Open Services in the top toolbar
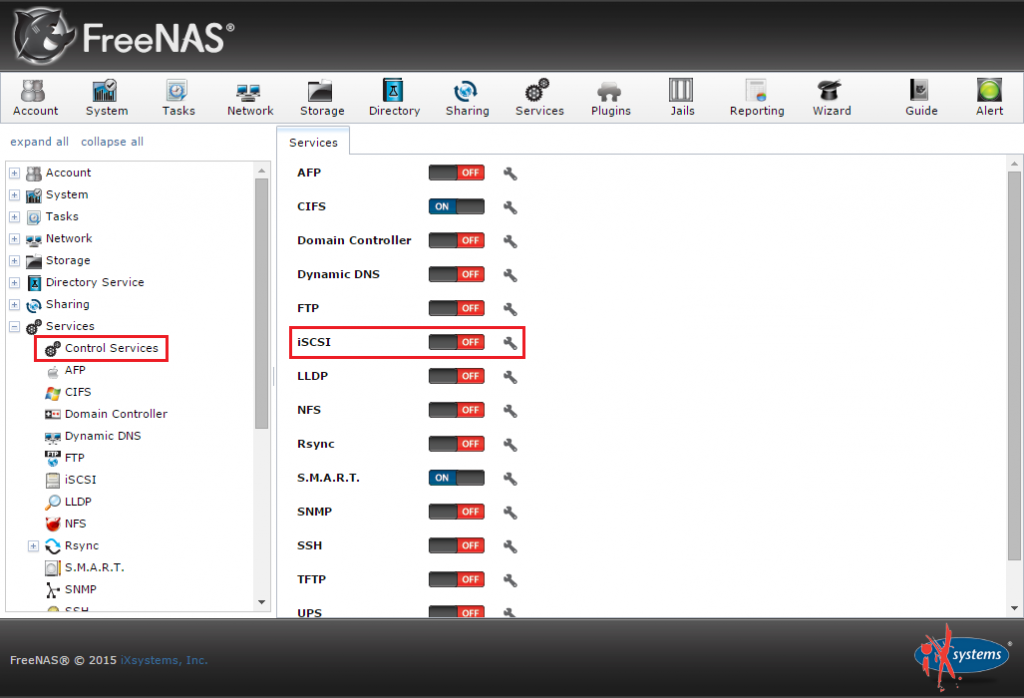 pyautogui.click(x=539, y=98)
